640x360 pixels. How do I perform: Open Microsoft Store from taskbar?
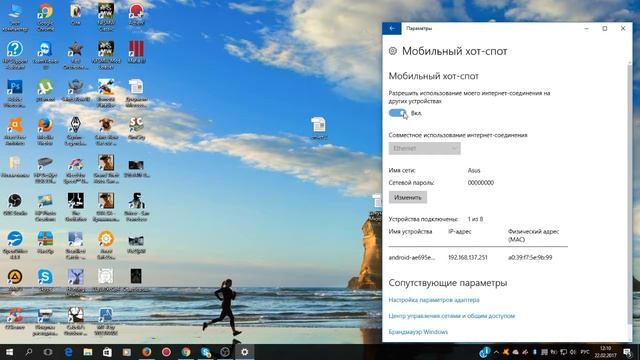(x=107, y=352)
